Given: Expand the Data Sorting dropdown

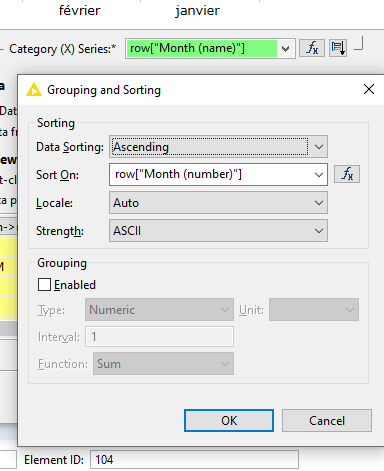Looking at the screenshot, I should 218,147.
